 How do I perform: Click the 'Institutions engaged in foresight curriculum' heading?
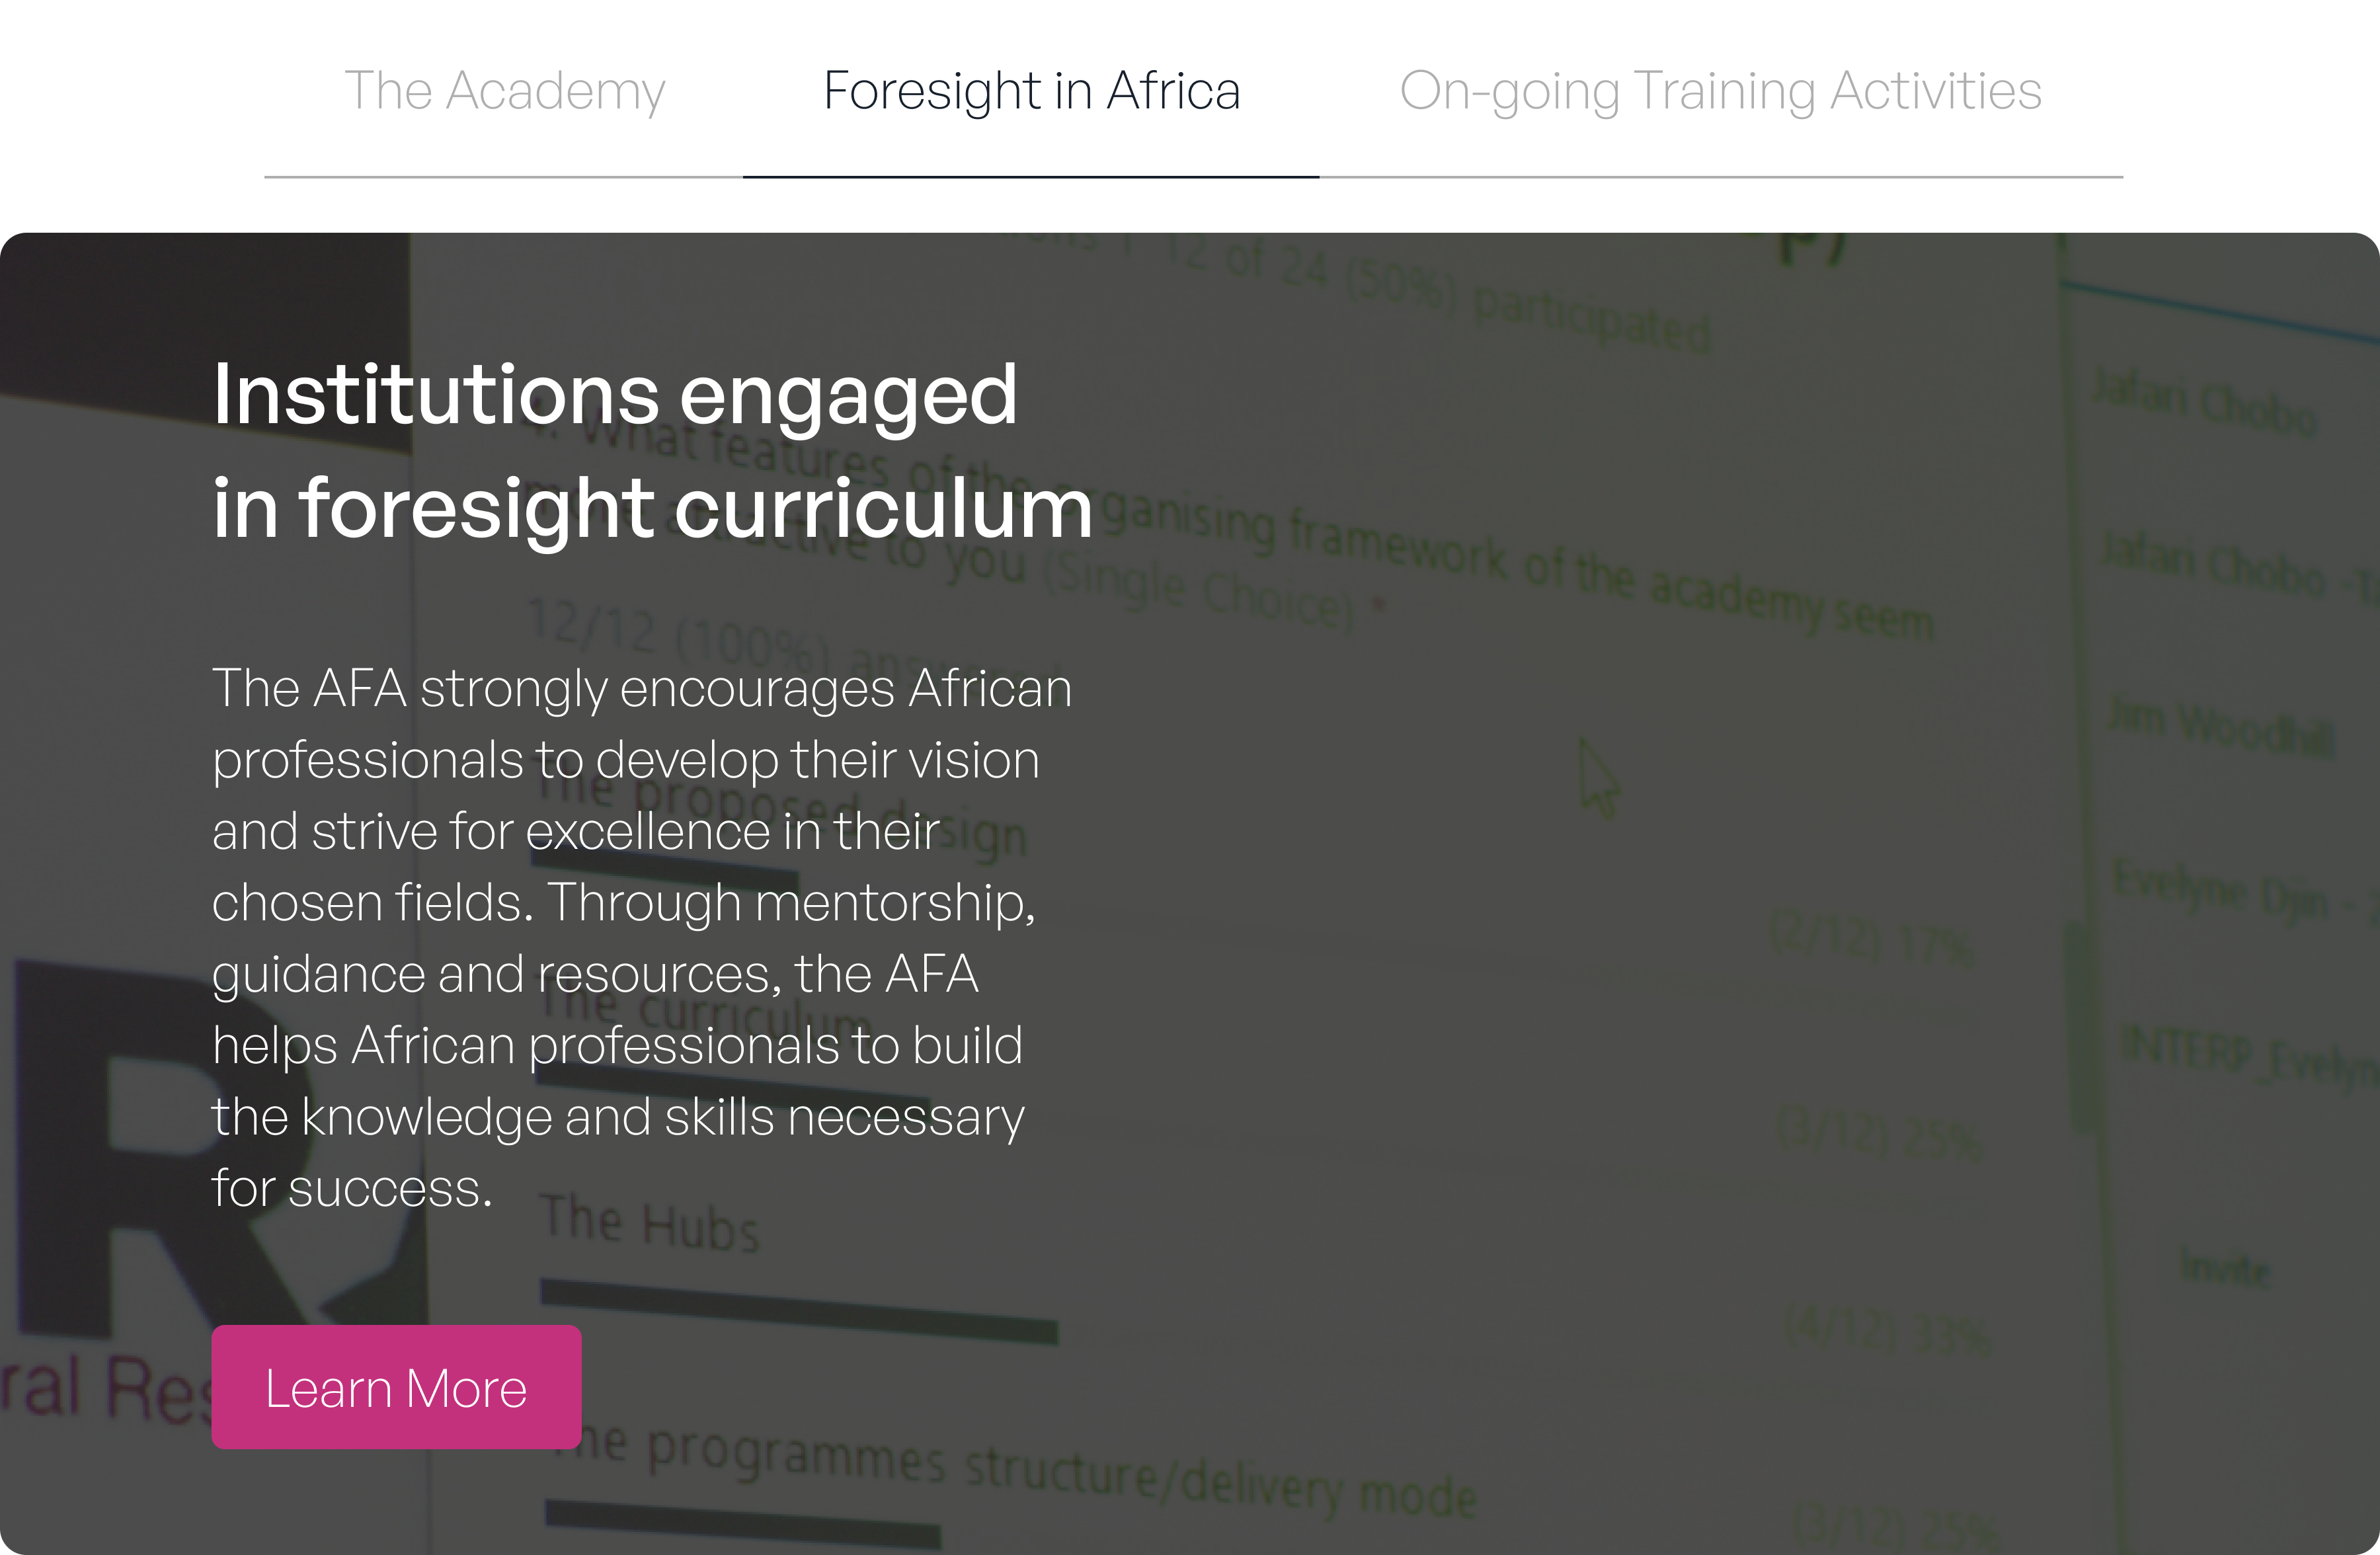click(x=652, y=451)
